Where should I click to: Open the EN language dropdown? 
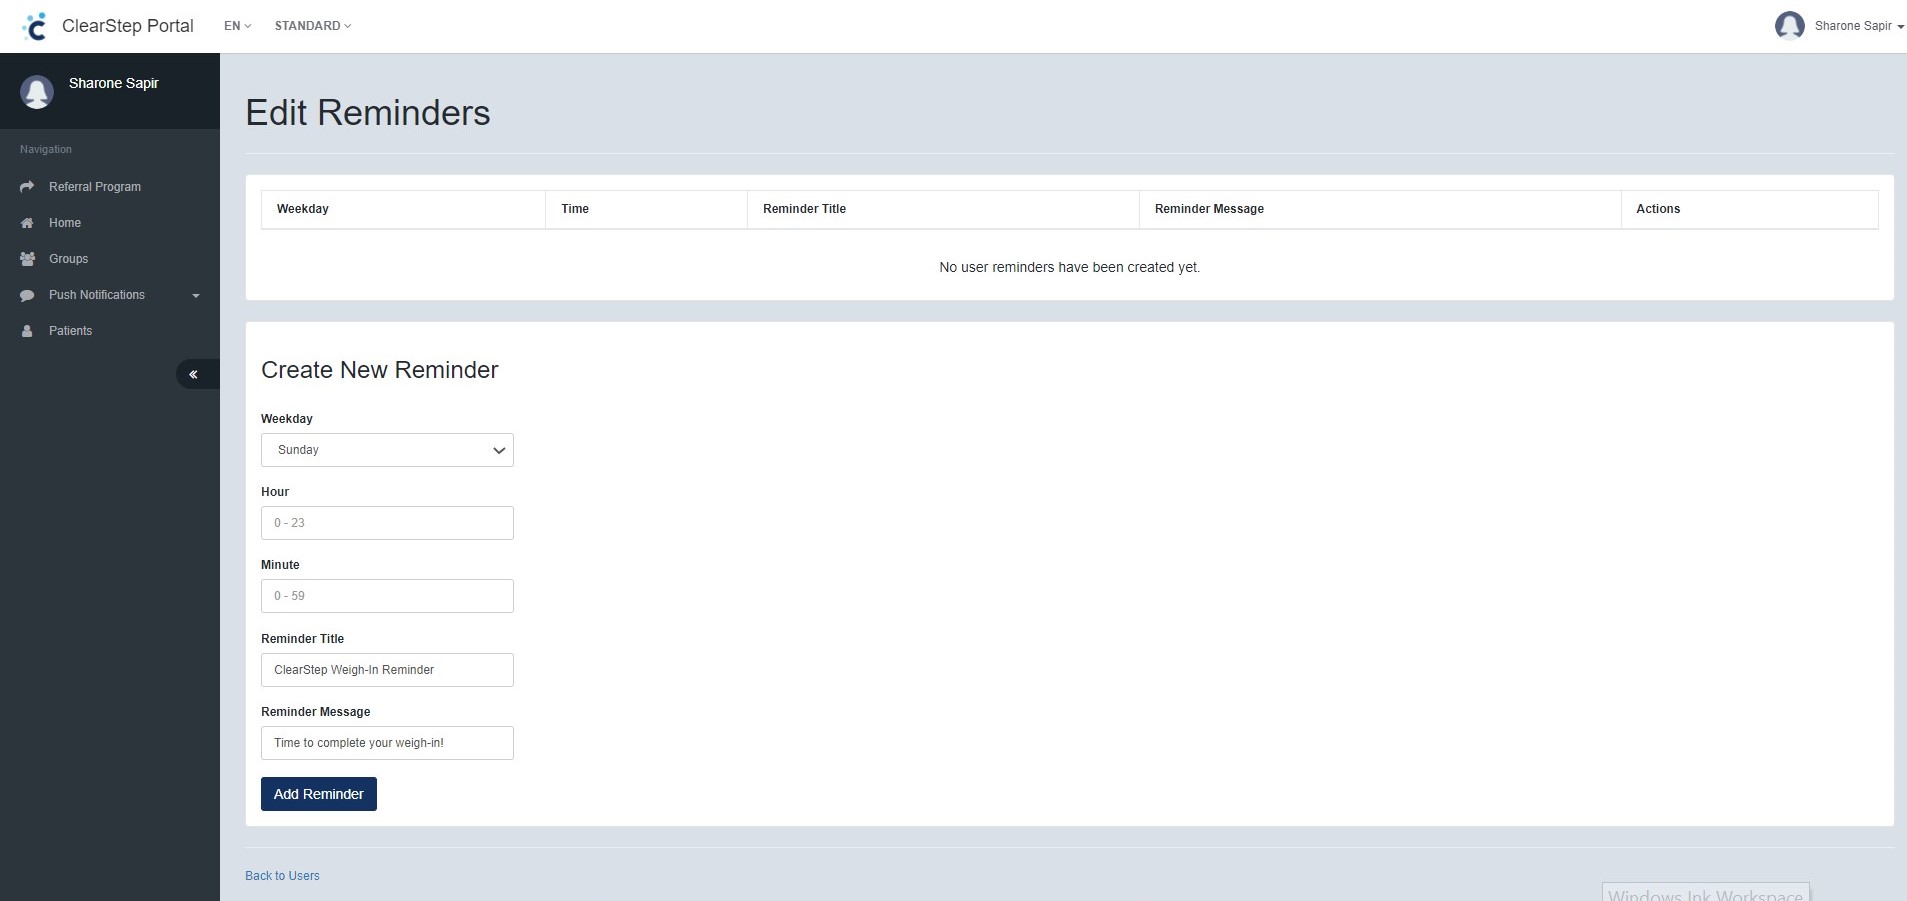[x=237, y=26]
